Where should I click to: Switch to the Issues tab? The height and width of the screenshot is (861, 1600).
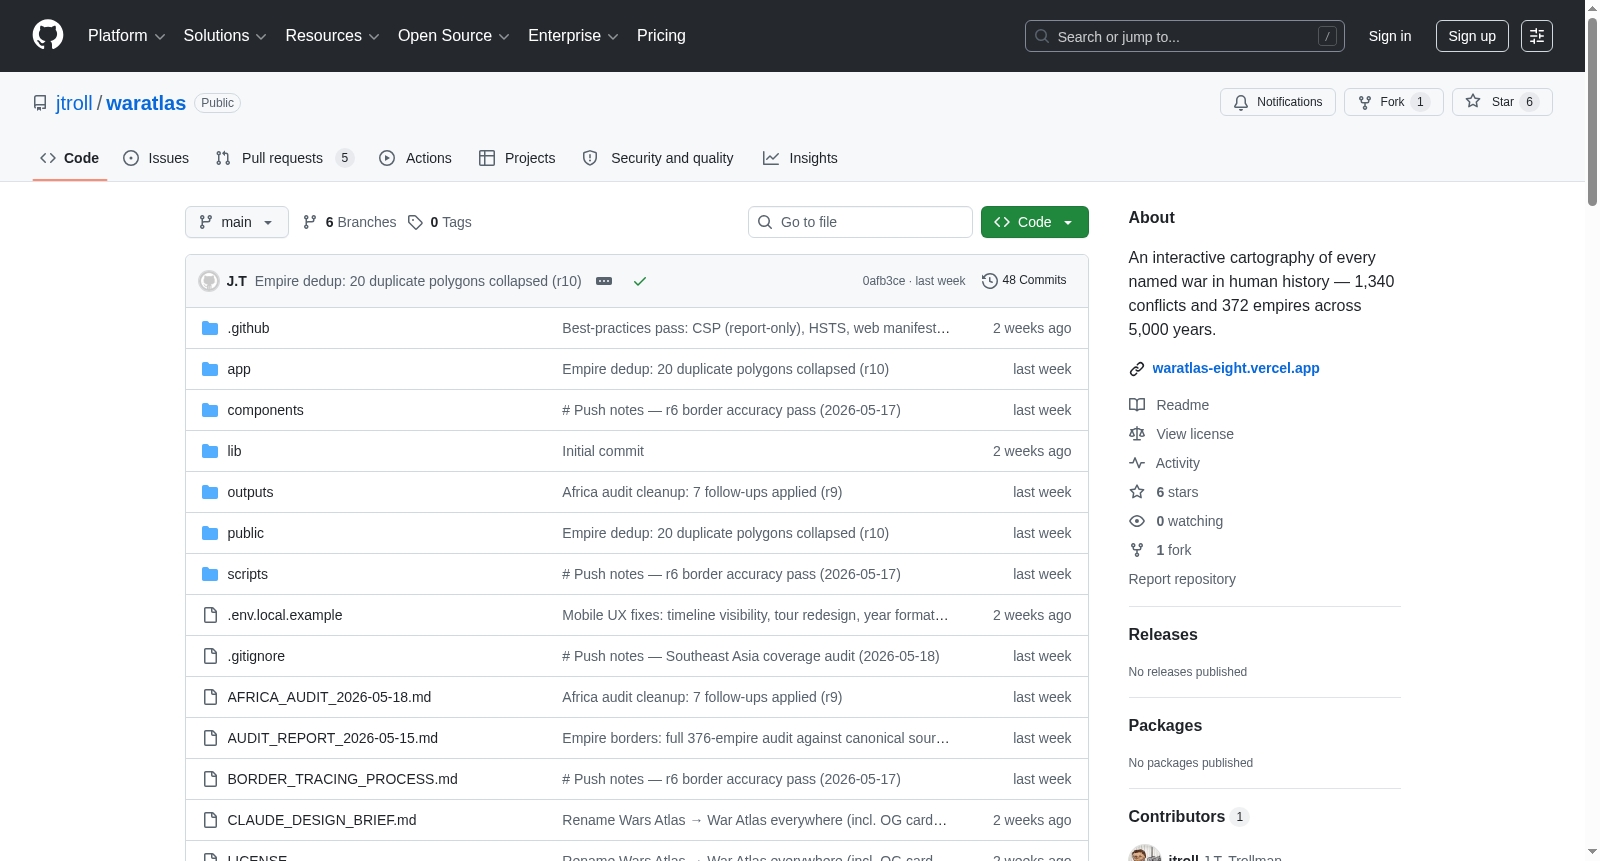click(156, 158)
